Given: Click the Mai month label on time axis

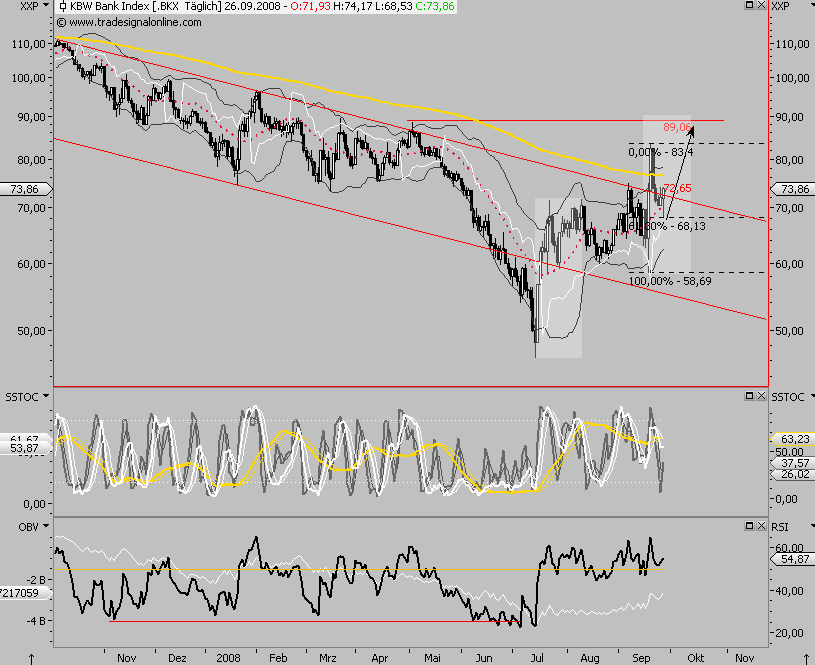Looking at the screenshot, I should point(432,658).
